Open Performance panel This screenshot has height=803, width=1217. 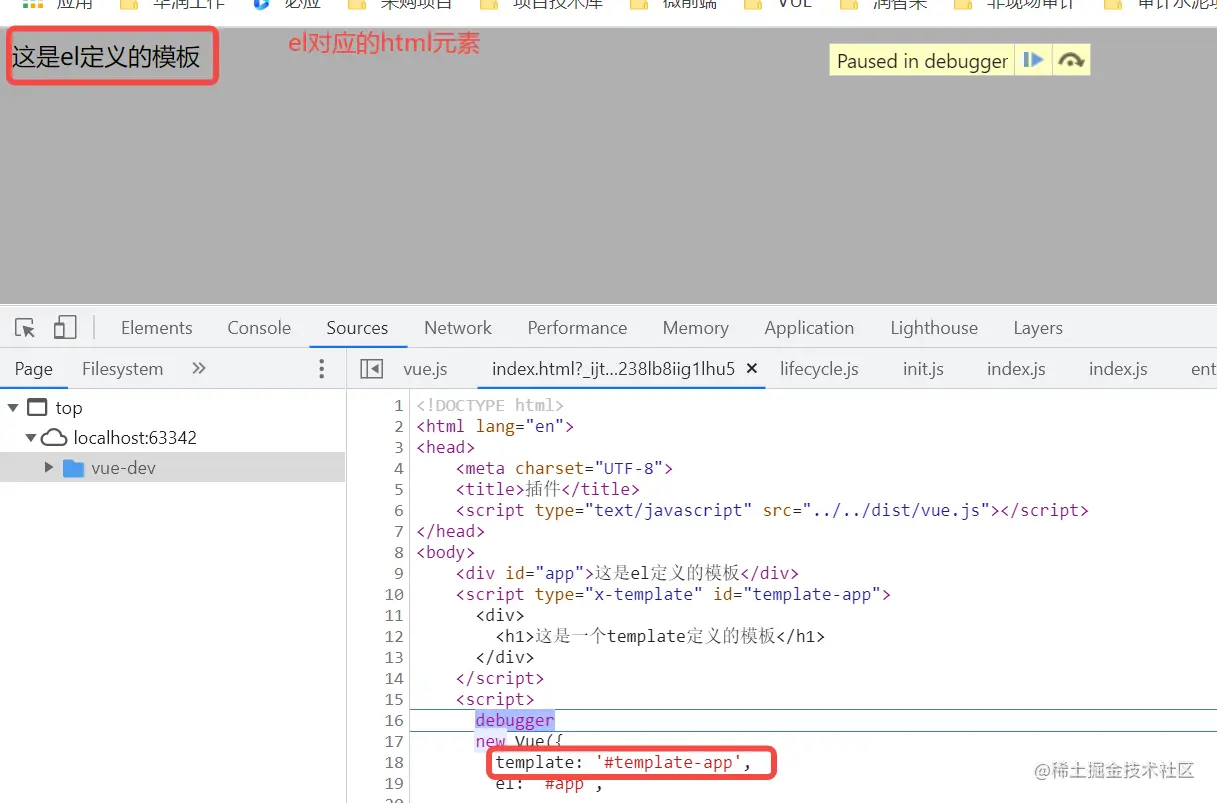click(x=577, y=328)
